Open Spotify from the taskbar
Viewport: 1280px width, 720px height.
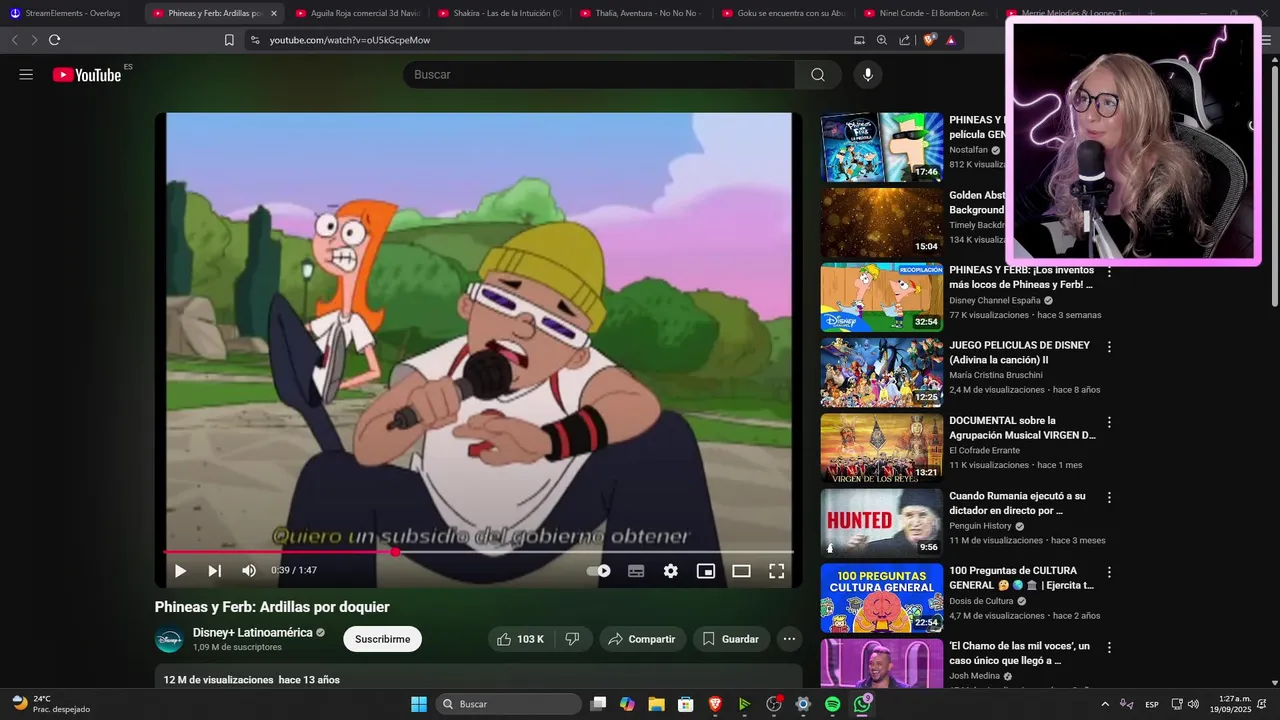pyautogui.click(x=832, y=704)
